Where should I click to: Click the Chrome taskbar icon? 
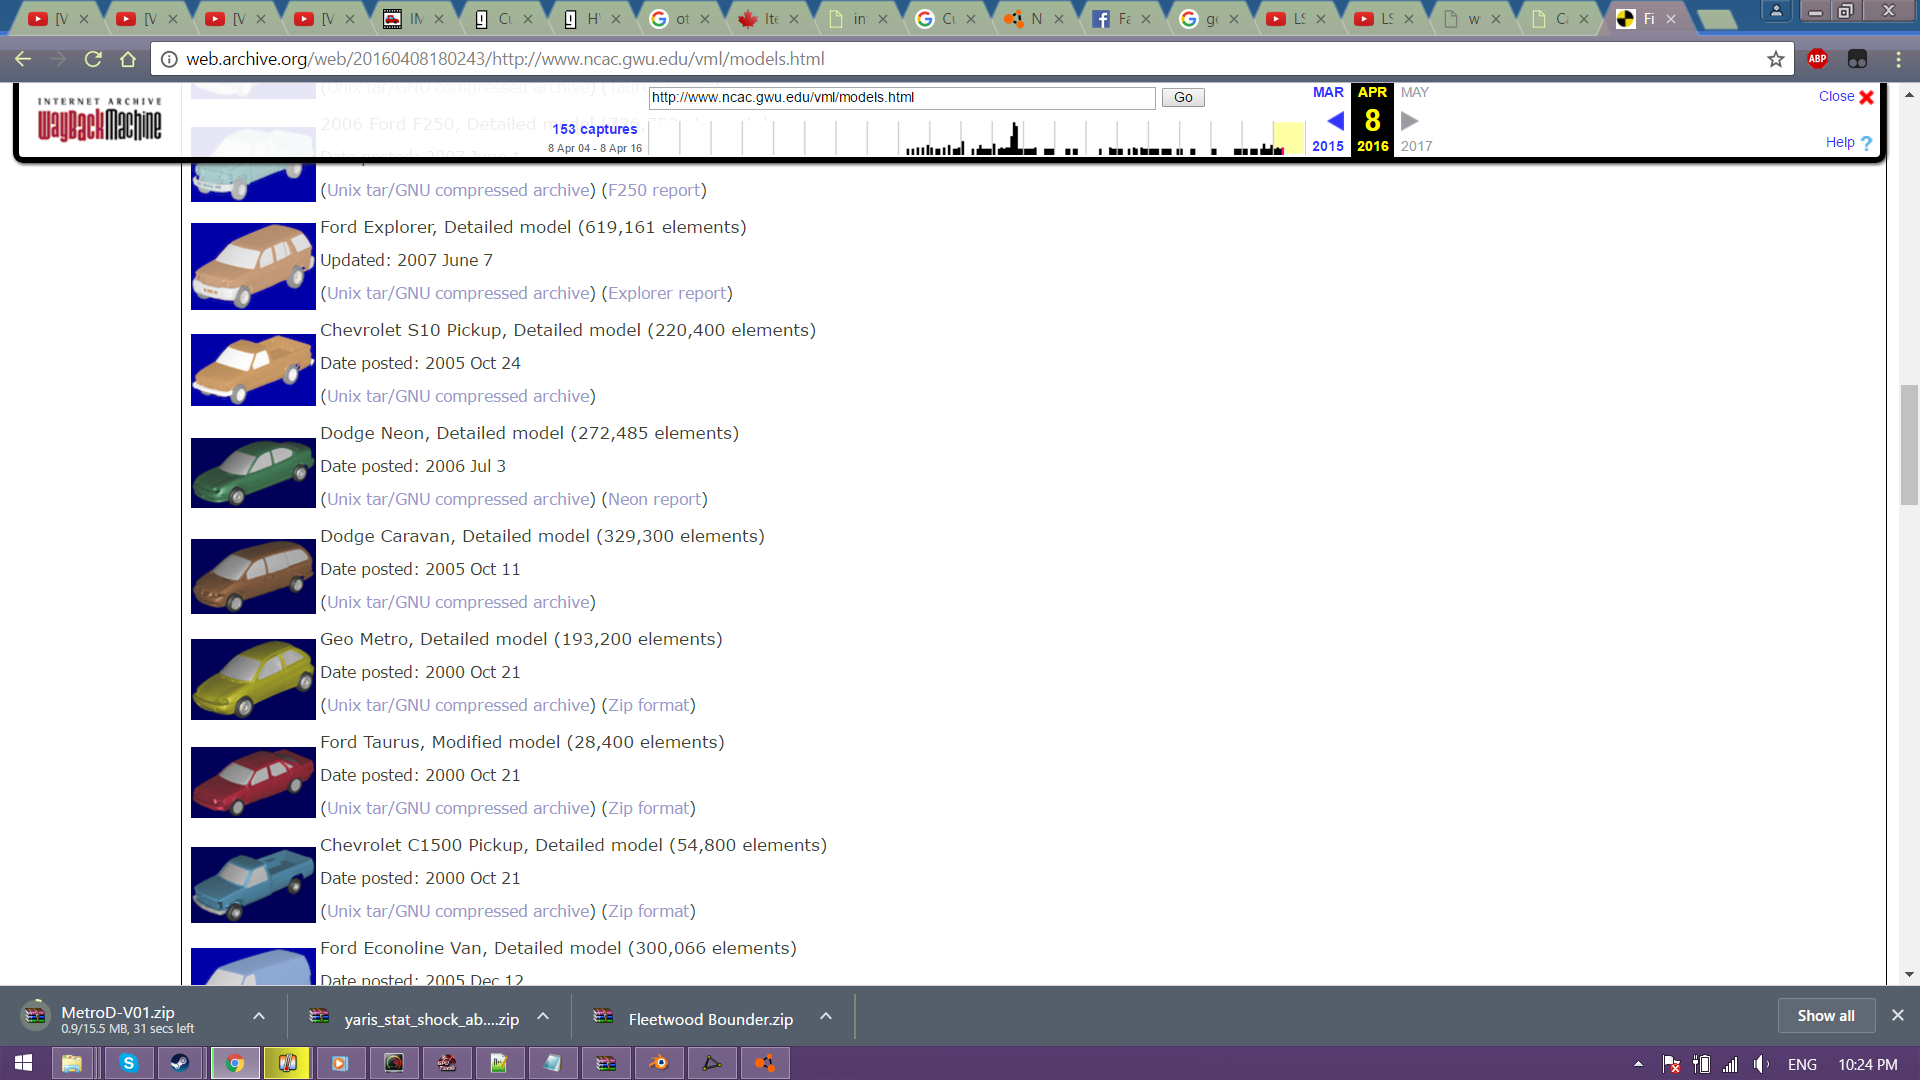[235, 1063]
